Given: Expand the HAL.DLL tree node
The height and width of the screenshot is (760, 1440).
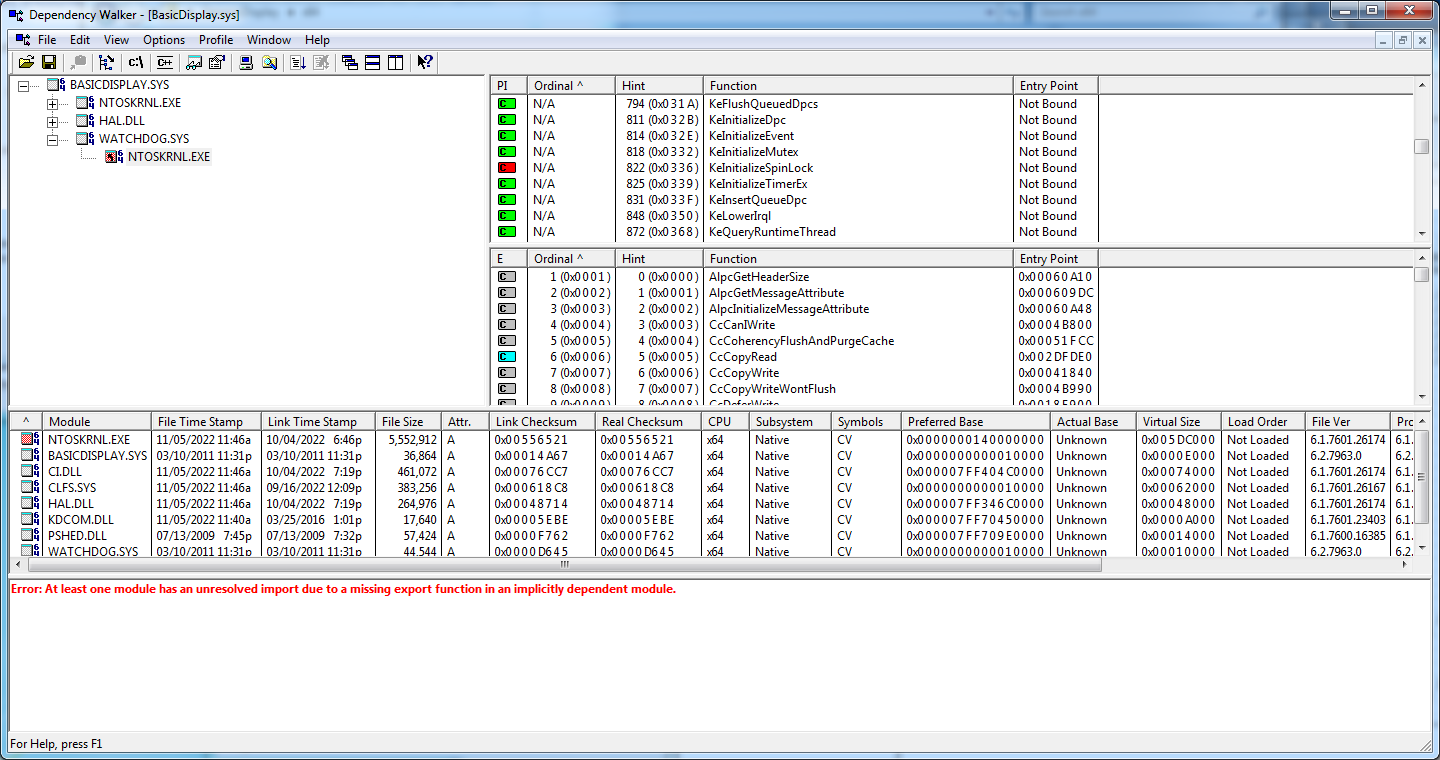Looking at the screenshot, I should [x=53, y=122].
